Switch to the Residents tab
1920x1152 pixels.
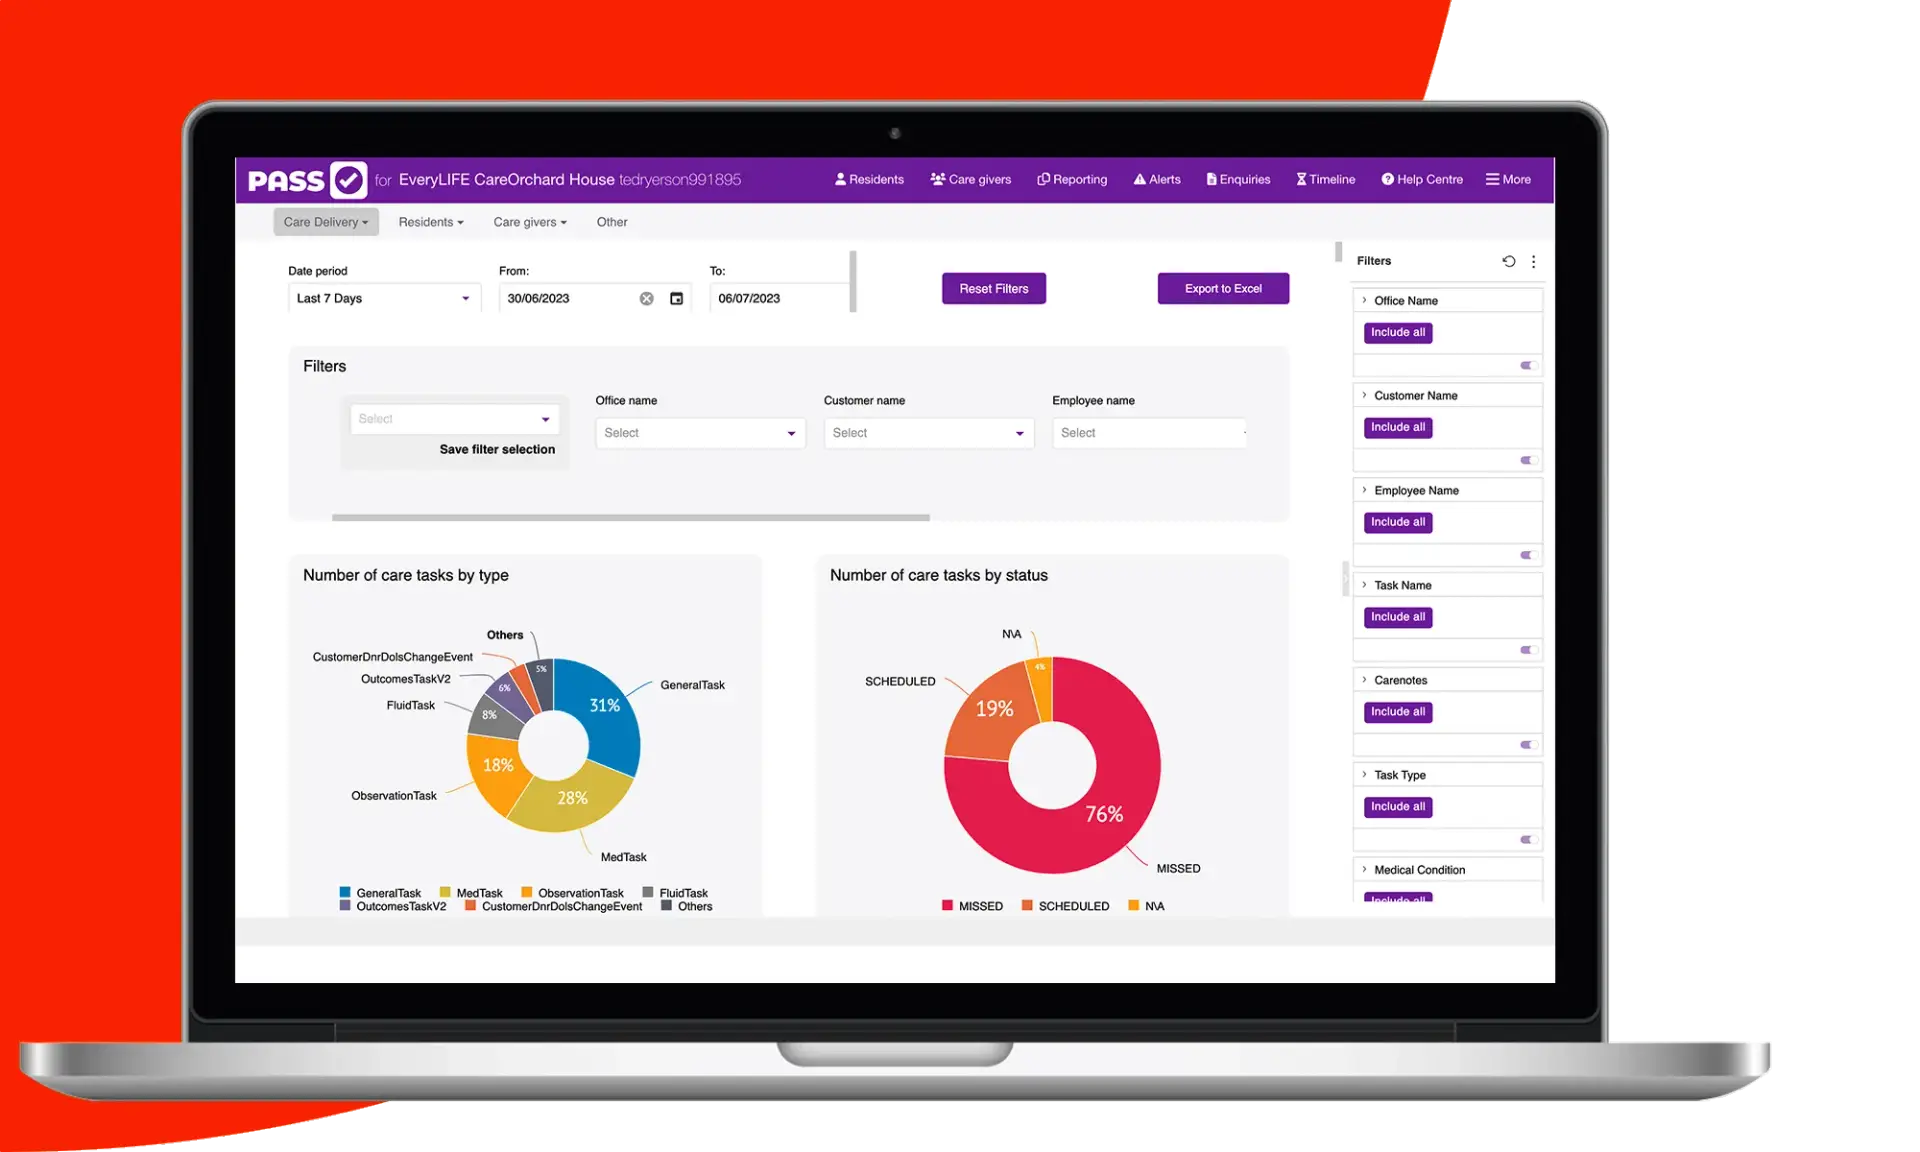pos(429,222)
